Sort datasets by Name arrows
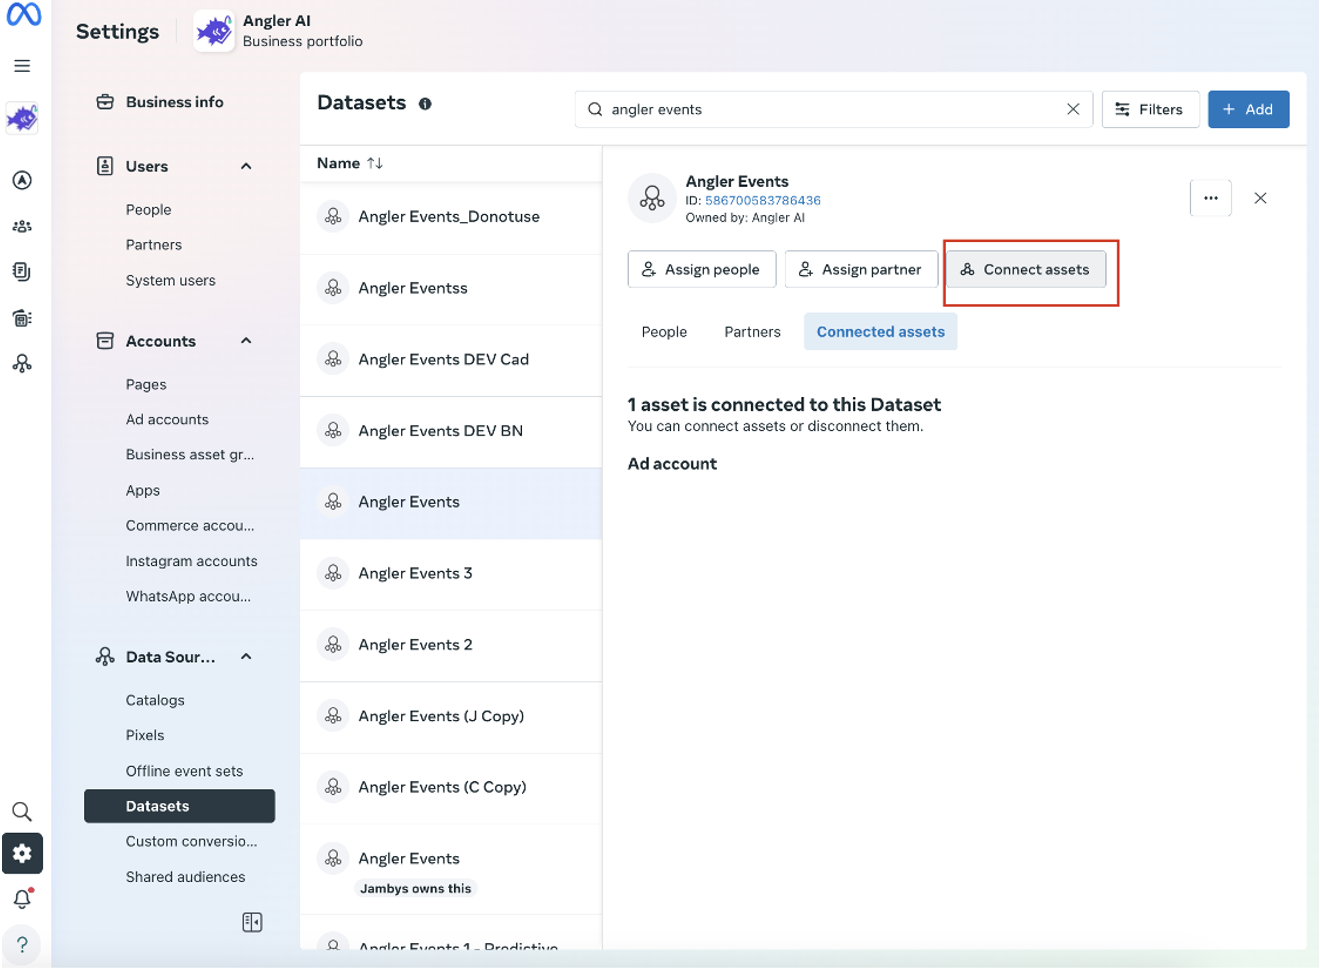 coord(375,163)
